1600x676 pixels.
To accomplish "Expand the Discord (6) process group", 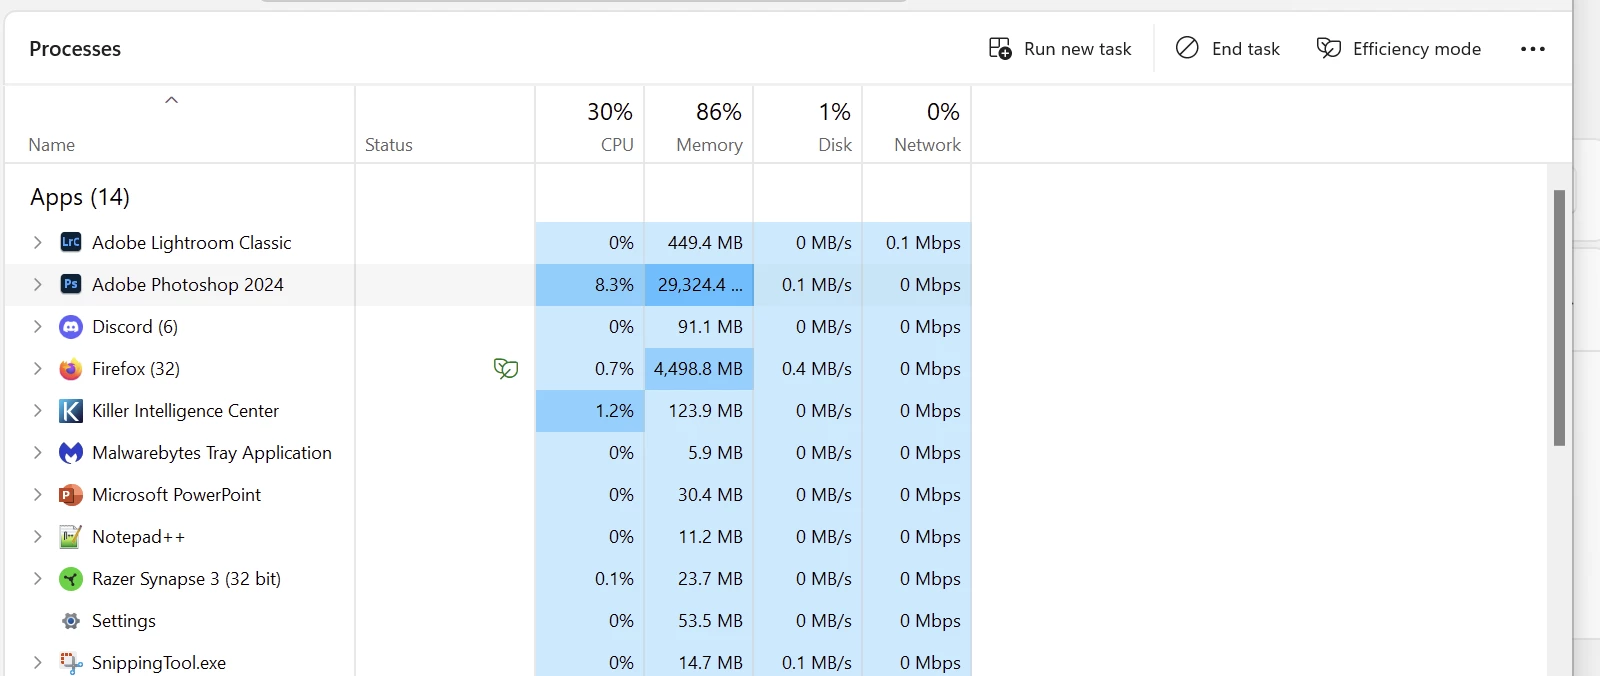I will (x=37, y=326).
